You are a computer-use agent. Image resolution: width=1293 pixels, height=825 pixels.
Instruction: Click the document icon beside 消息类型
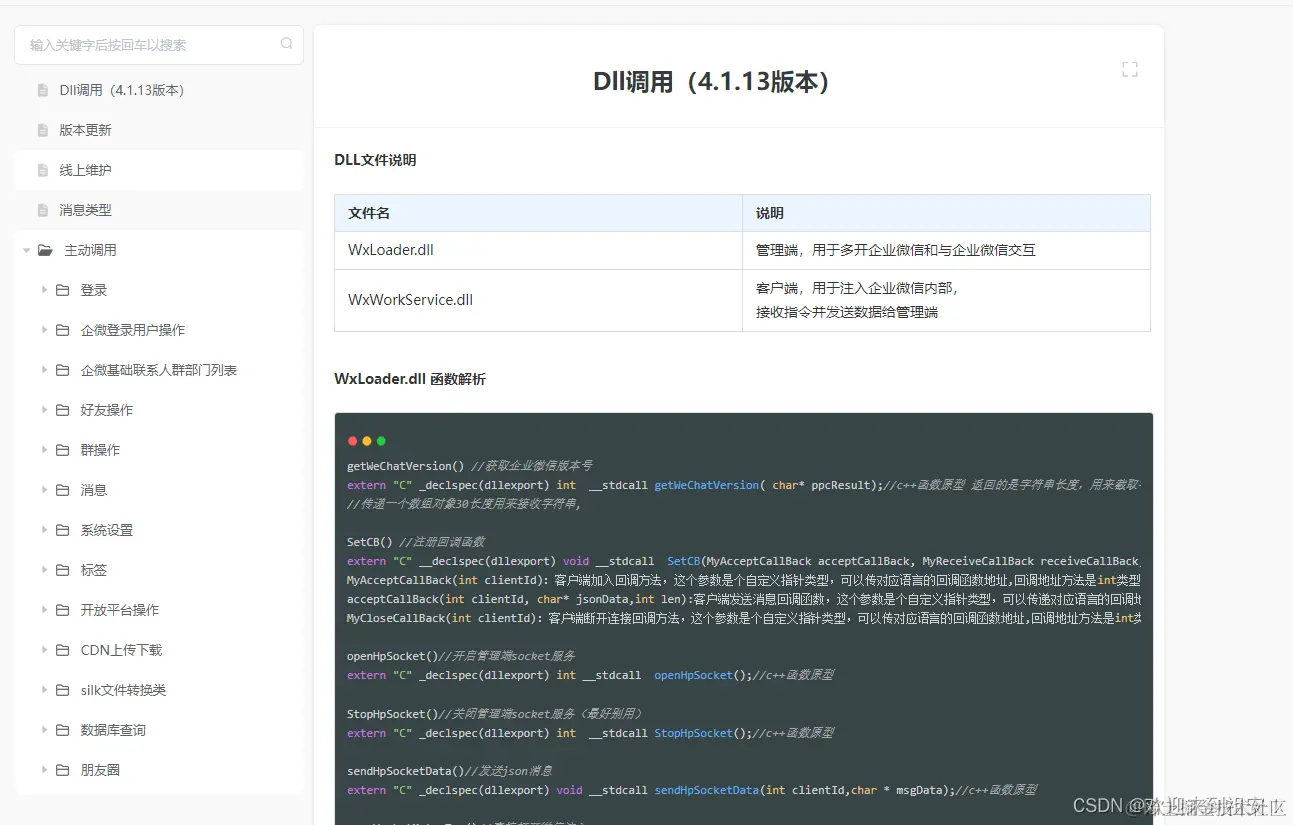41,209
